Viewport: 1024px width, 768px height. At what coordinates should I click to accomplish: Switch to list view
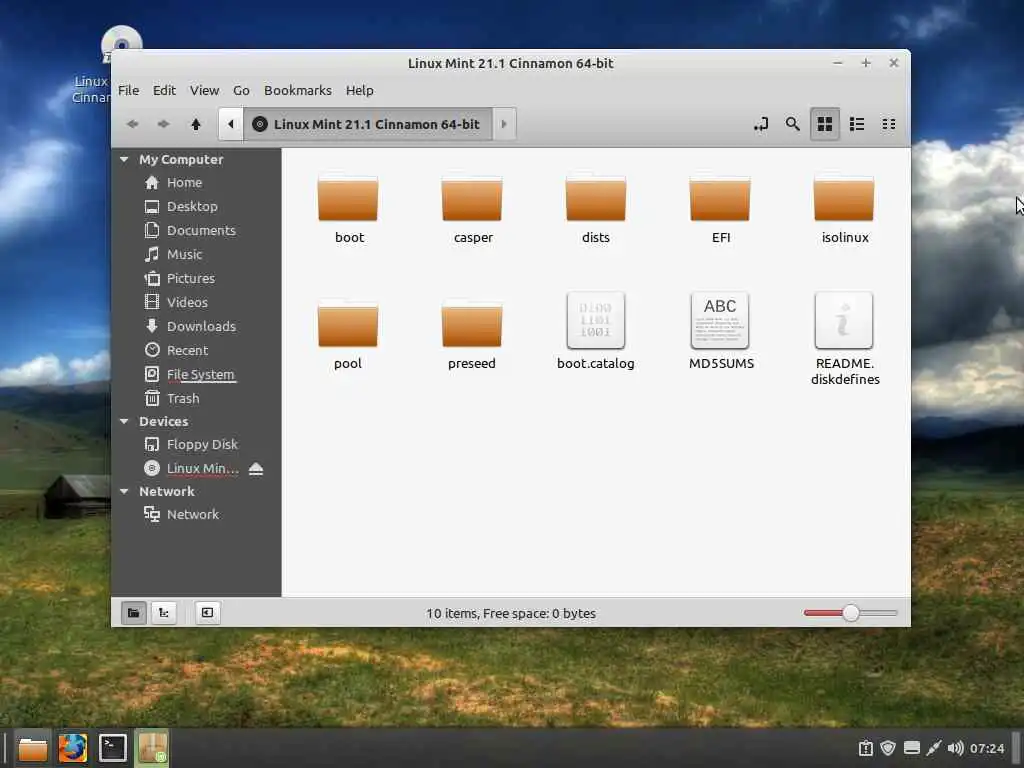[857, 124]
